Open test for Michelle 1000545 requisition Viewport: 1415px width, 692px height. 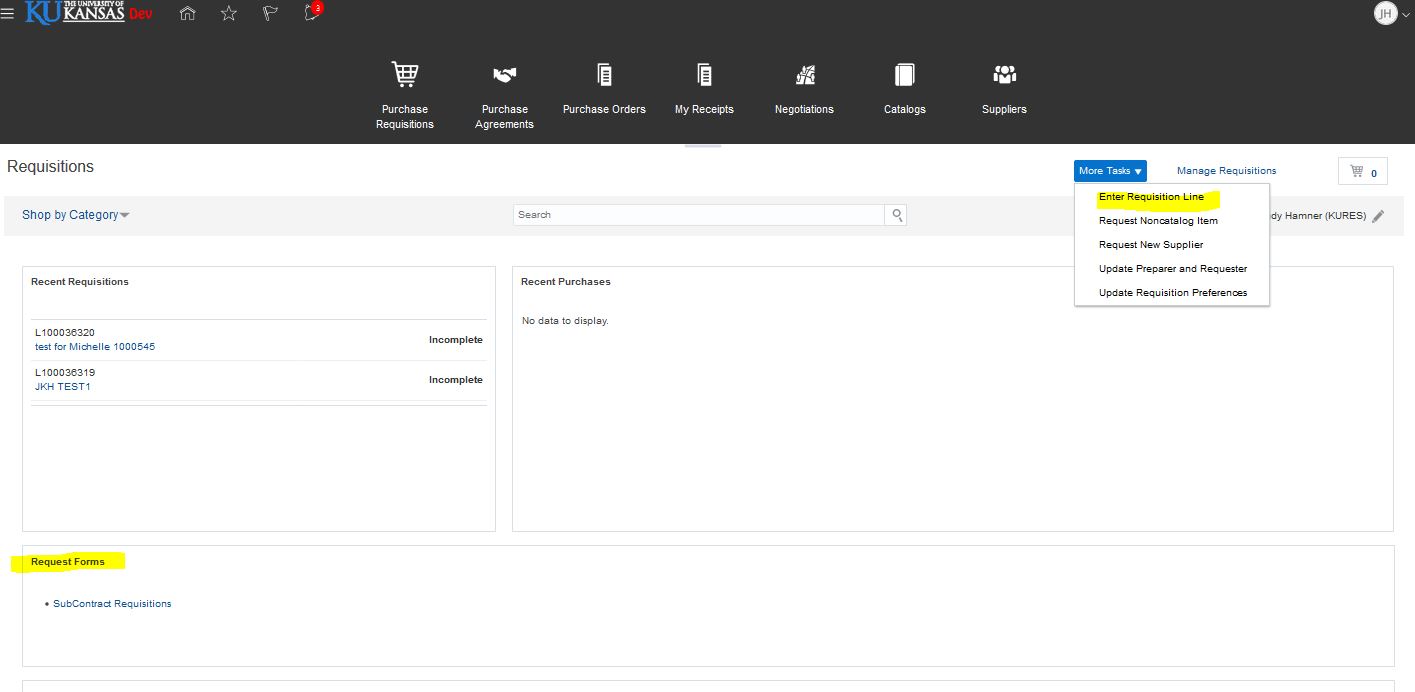click(x=95, y=347)
